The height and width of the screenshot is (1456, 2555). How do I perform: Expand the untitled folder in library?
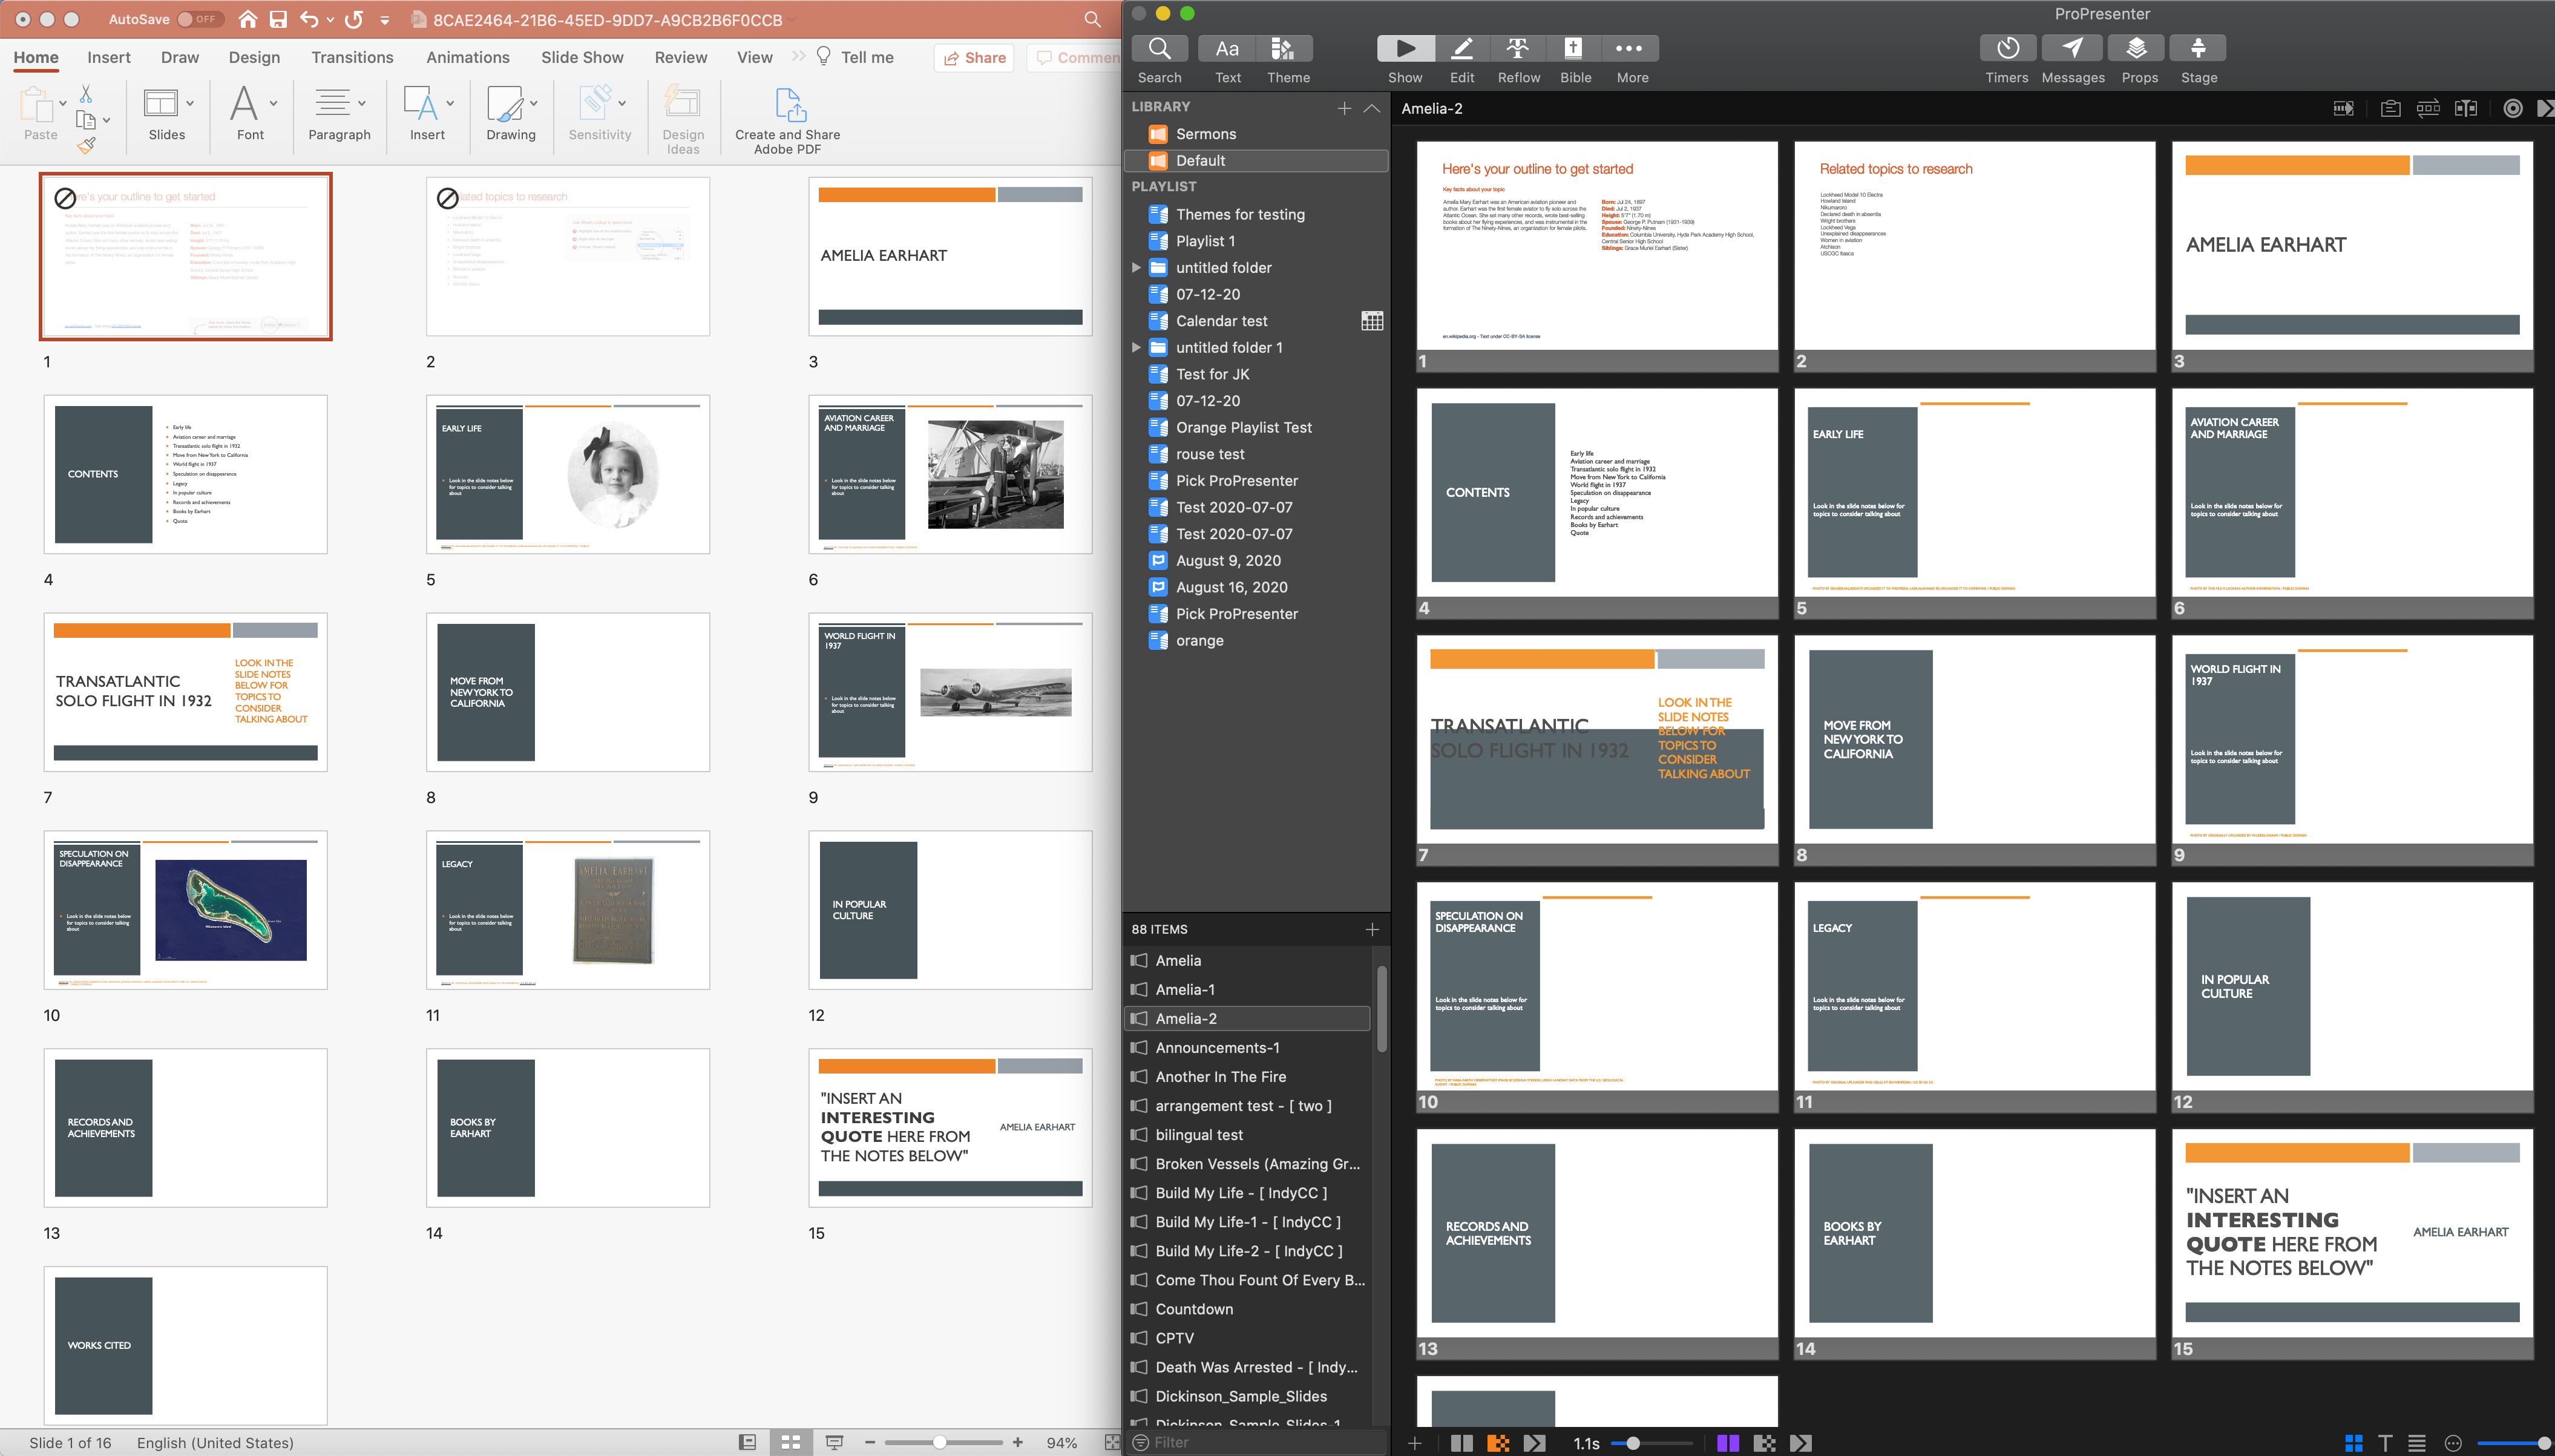click(1132, 267)
